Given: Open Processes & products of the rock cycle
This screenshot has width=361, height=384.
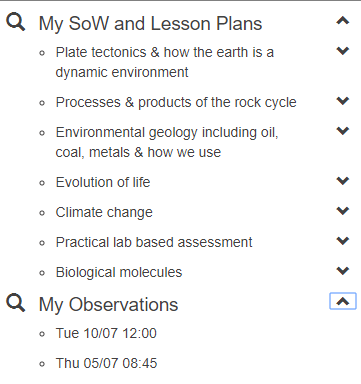Looking at the screenshot, I should click(176, 102).
